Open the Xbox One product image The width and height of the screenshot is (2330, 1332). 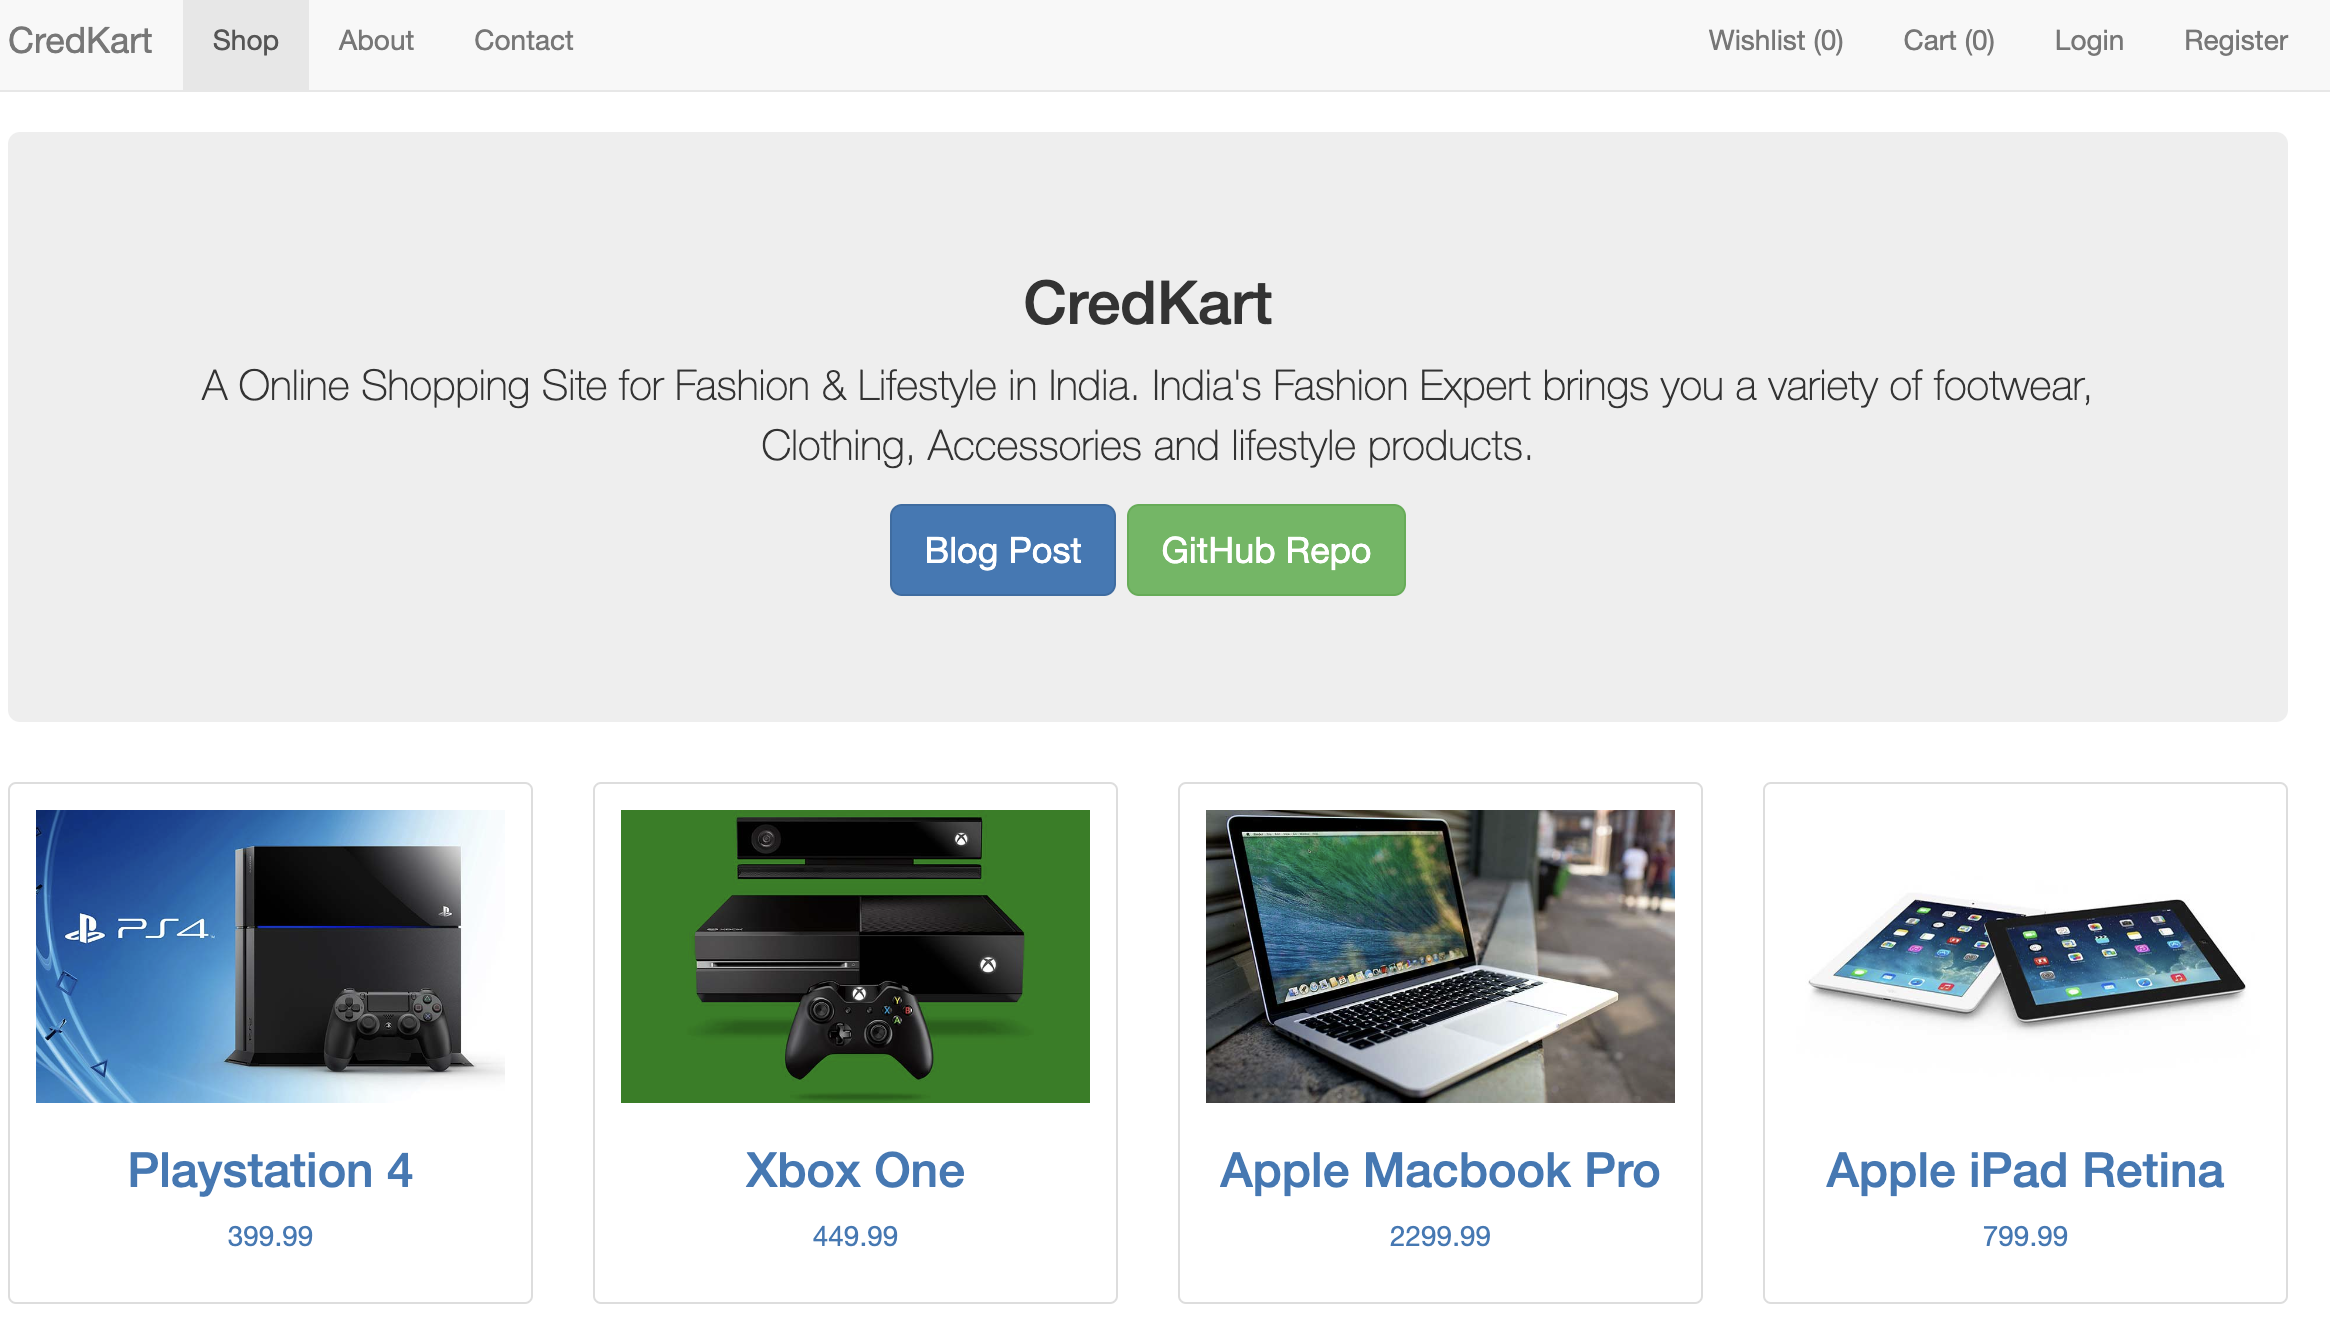(855, 956)
